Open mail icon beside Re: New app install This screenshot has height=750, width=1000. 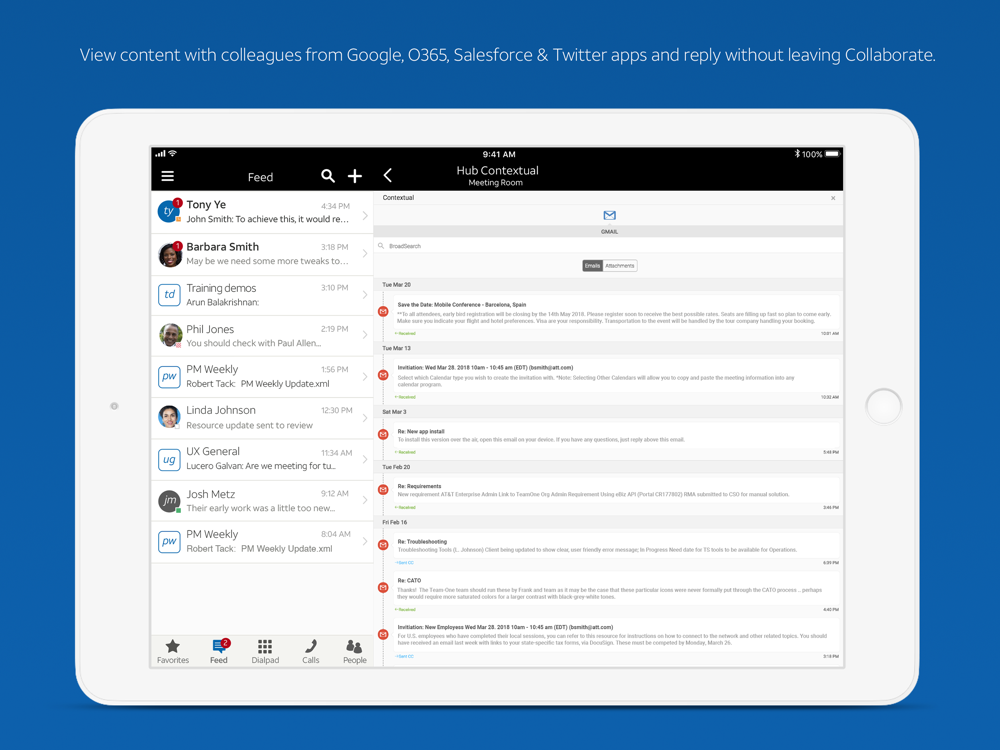[x=383, y=434]
